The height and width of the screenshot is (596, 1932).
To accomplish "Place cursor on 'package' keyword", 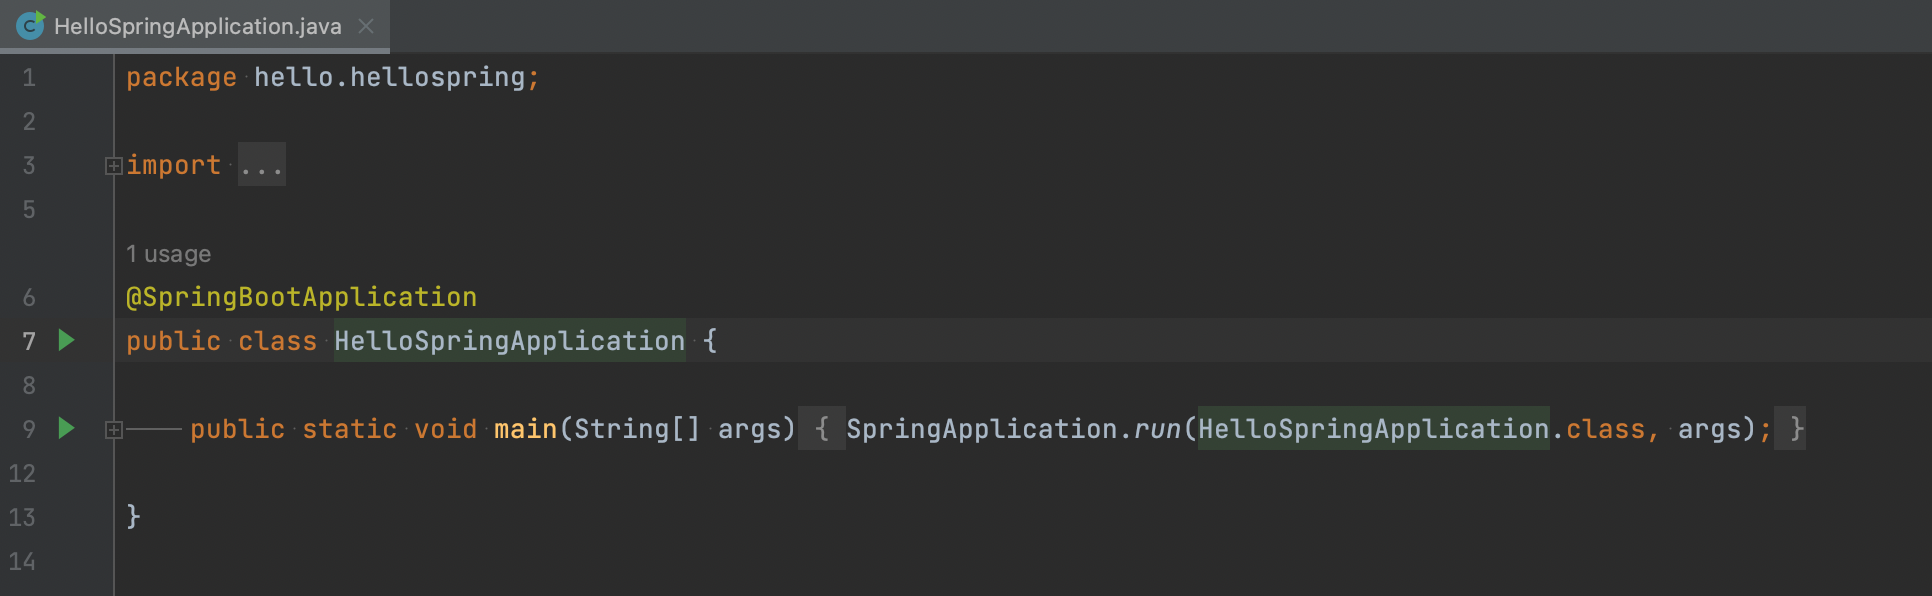I will coord(181,77).
